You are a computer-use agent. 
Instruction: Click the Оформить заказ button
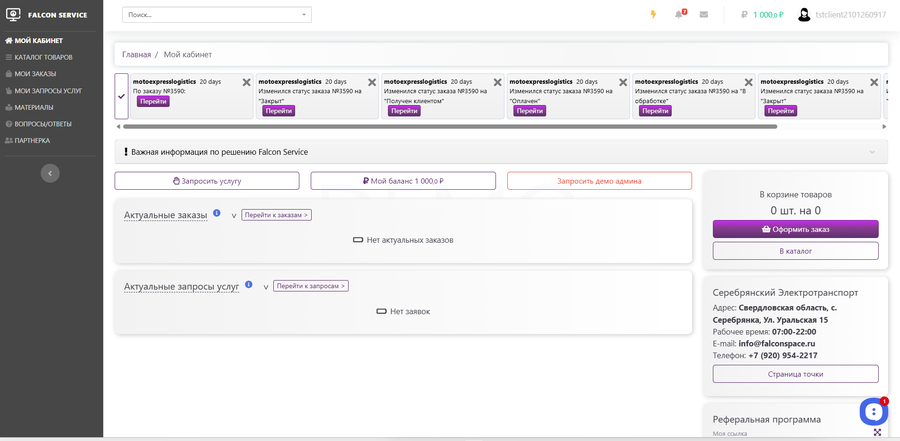(x=795, y=229)
